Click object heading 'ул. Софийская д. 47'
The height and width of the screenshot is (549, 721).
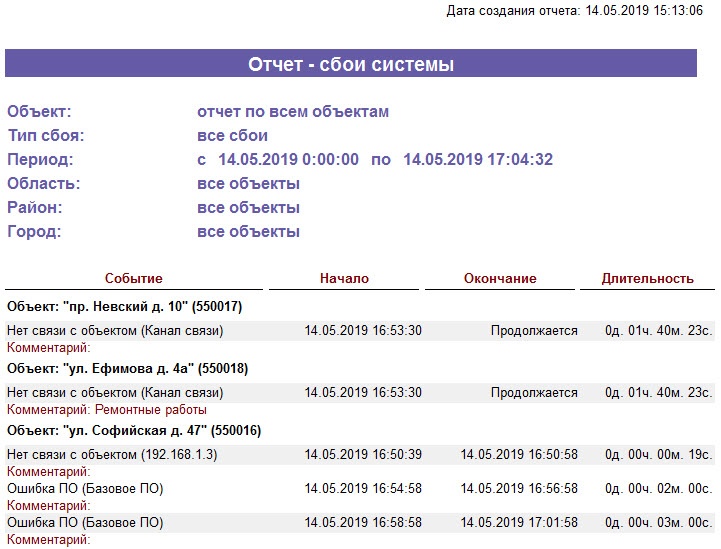tap(134, 430)
